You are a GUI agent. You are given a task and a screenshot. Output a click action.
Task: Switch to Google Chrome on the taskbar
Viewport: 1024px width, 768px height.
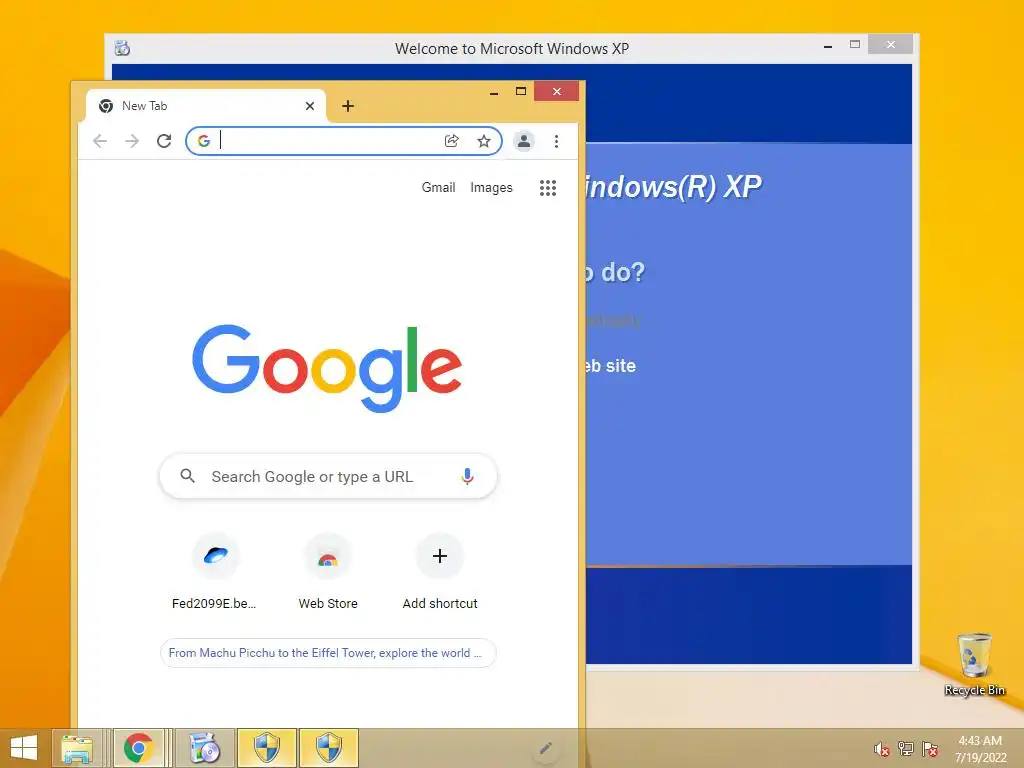pos(138,748)
